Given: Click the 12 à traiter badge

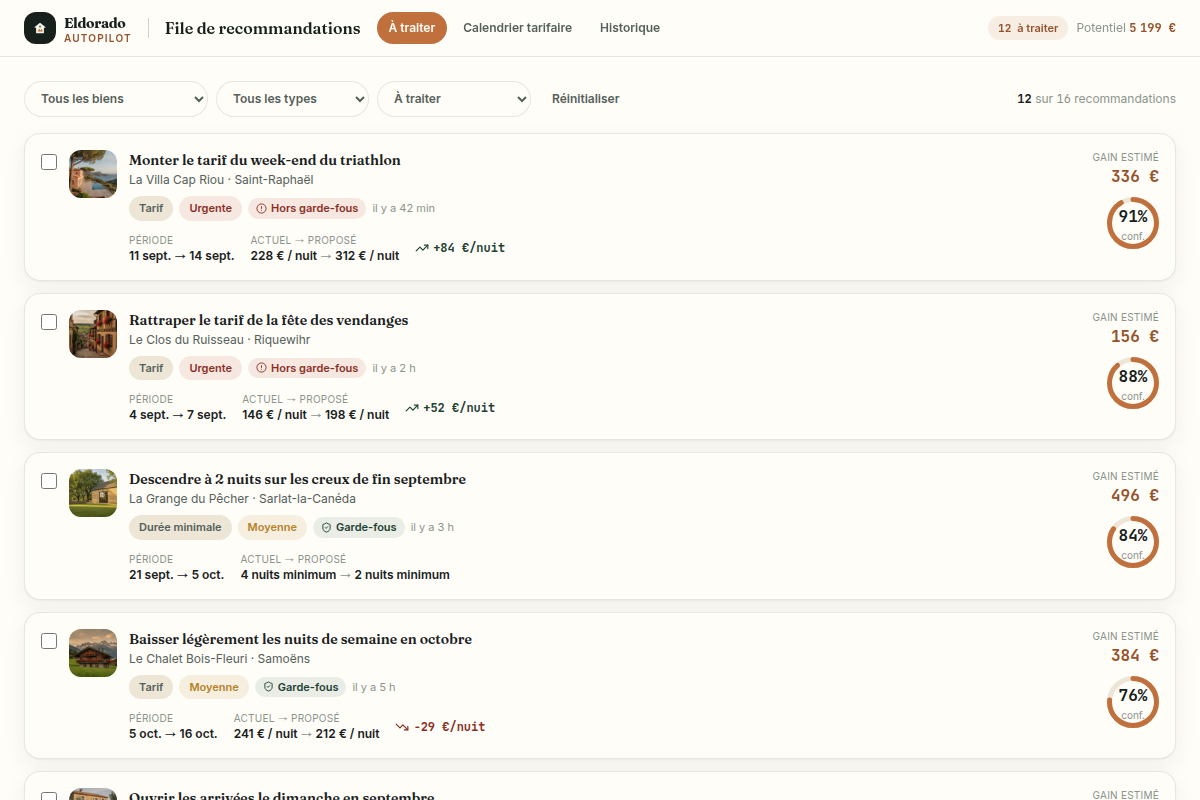Looking at the screenshot, I should point(1028,28).
